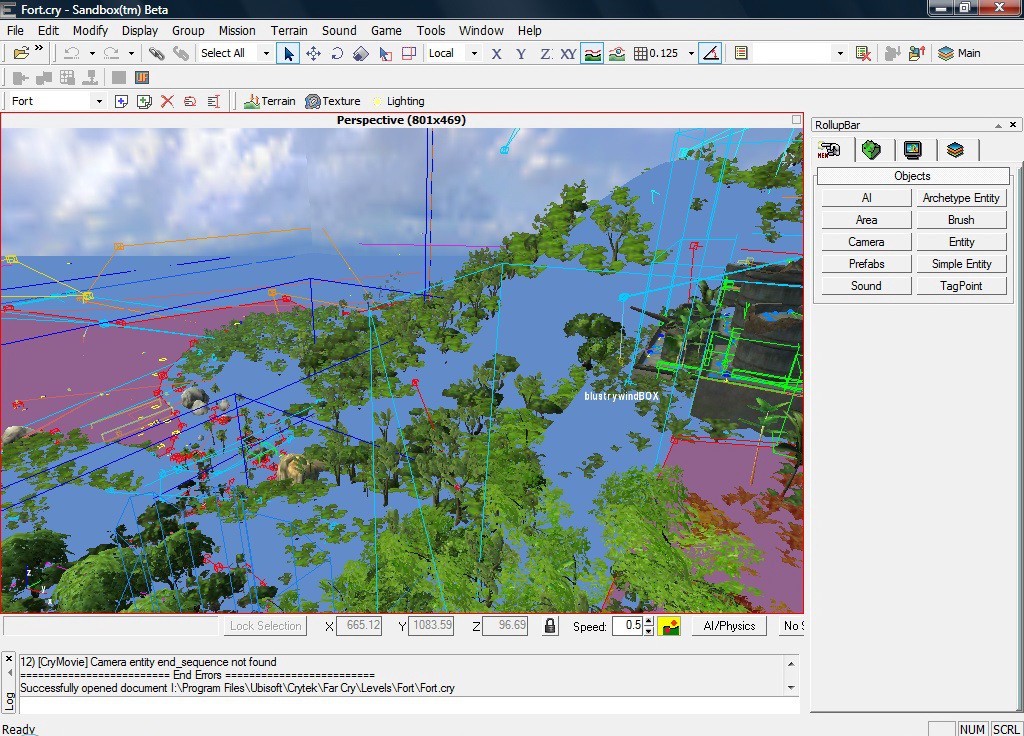This screenshot has height=736, width=1024.
Task: Select the Move object tool
Action: (x=313, y=53)
